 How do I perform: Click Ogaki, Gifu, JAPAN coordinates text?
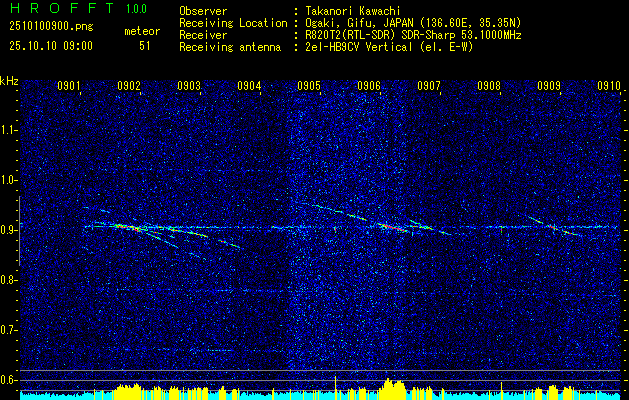tap(413, 23)
